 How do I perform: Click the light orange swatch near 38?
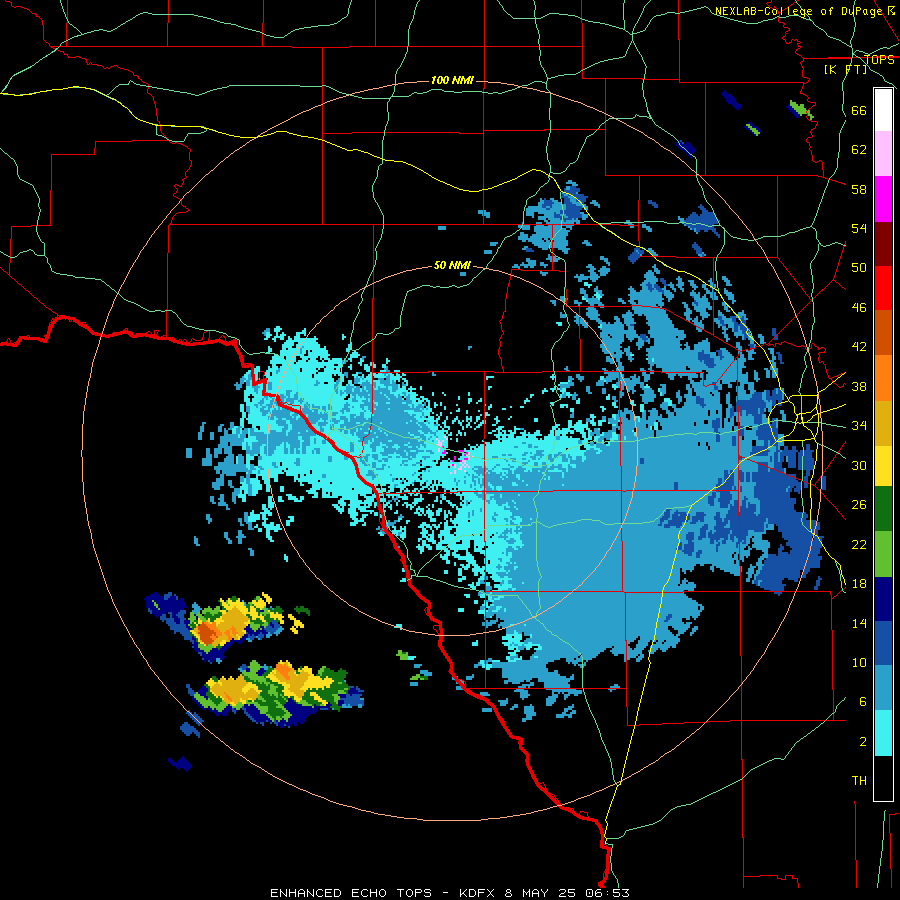[883, 378]
